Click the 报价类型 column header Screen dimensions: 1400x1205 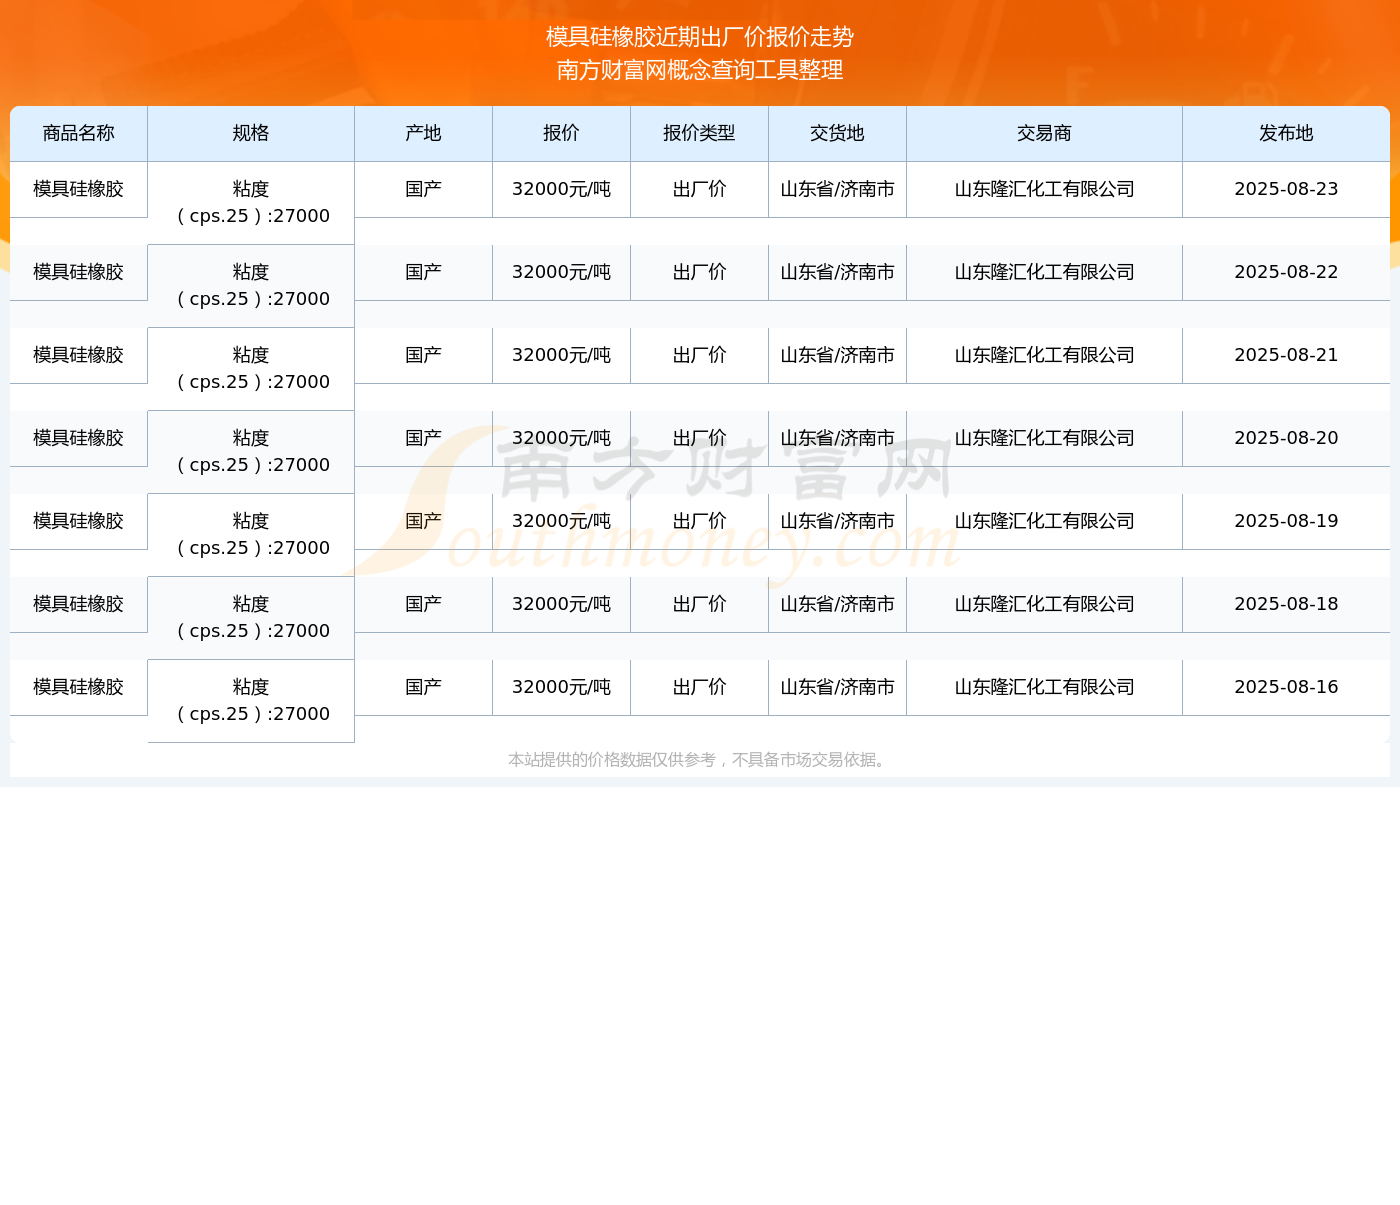click(700, 133)
